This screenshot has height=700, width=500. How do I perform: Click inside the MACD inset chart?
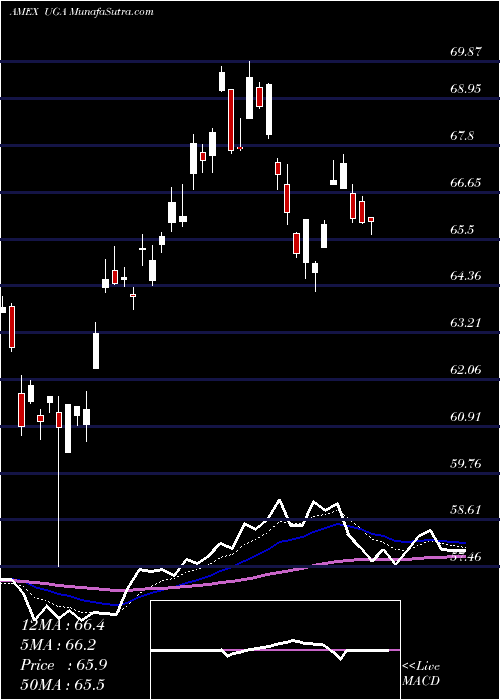coord(275,650)
